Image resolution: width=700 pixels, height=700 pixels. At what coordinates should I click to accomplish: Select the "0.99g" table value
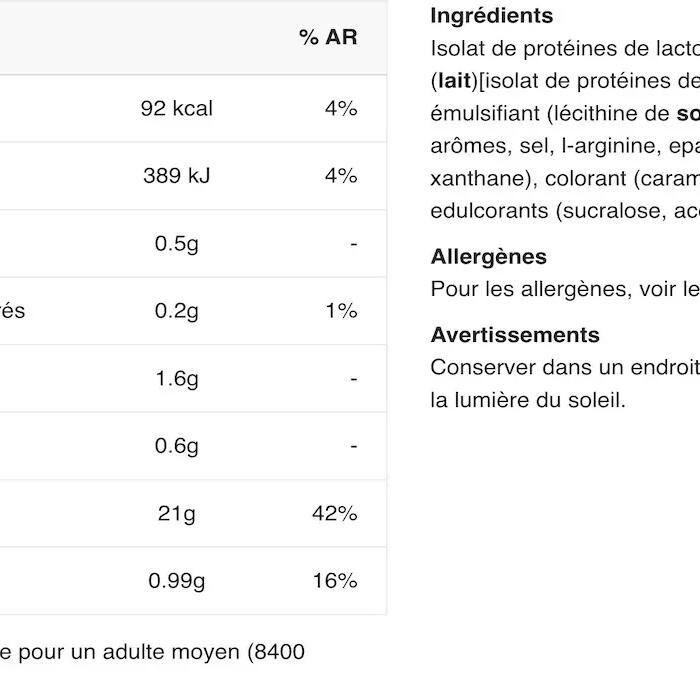[x=177, y=581]
